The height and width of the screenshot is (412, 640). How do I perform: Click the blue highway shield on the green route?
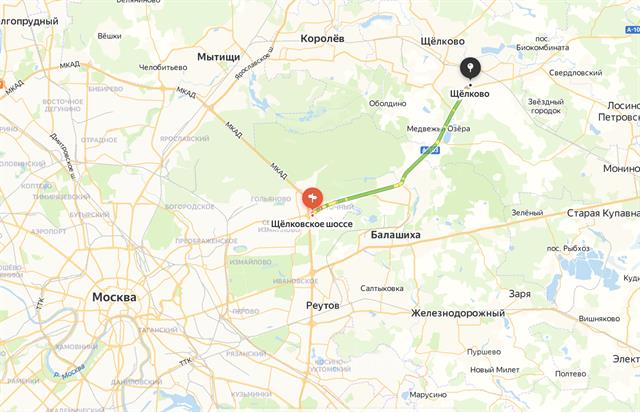(x=430, y=151)
